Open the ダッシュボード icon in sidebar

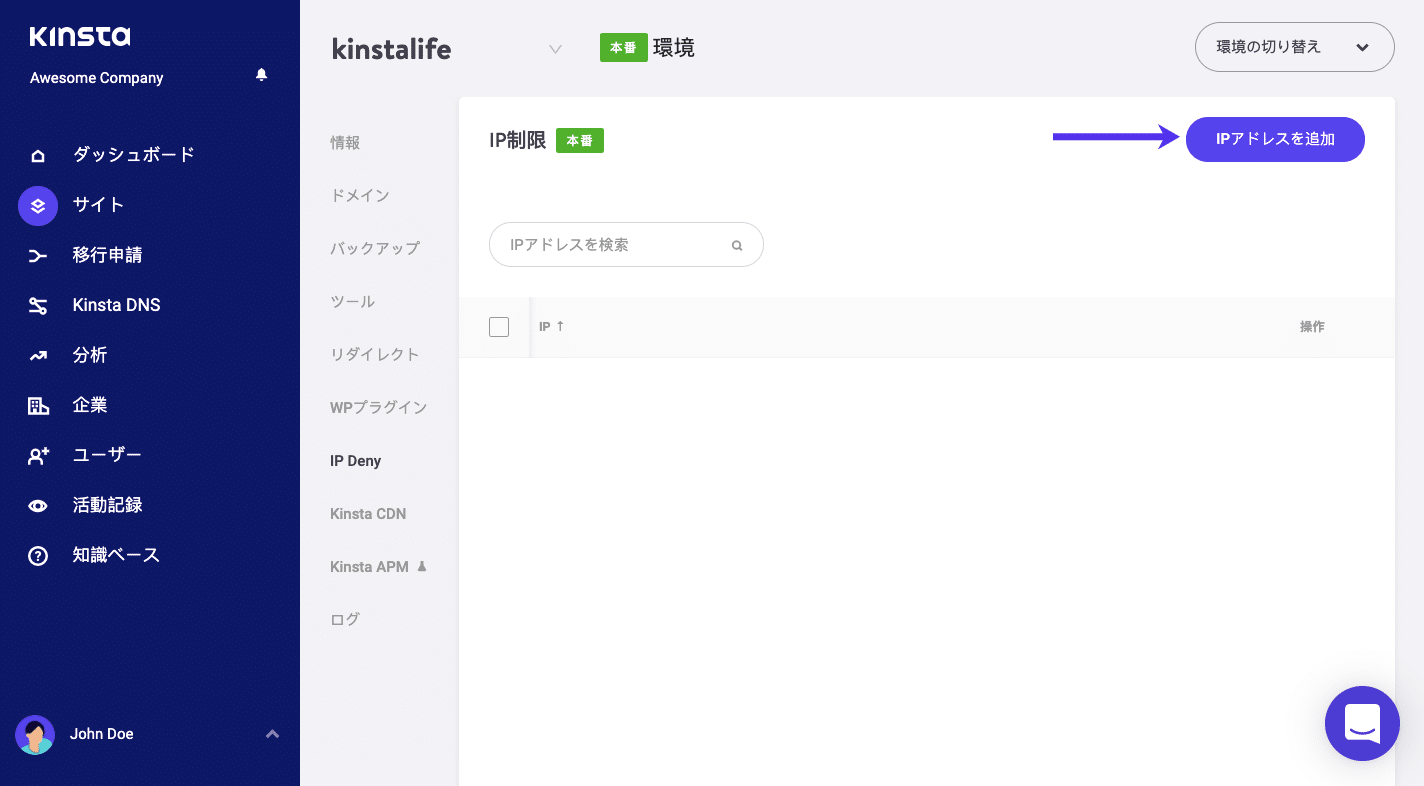[x=38, y=154]
